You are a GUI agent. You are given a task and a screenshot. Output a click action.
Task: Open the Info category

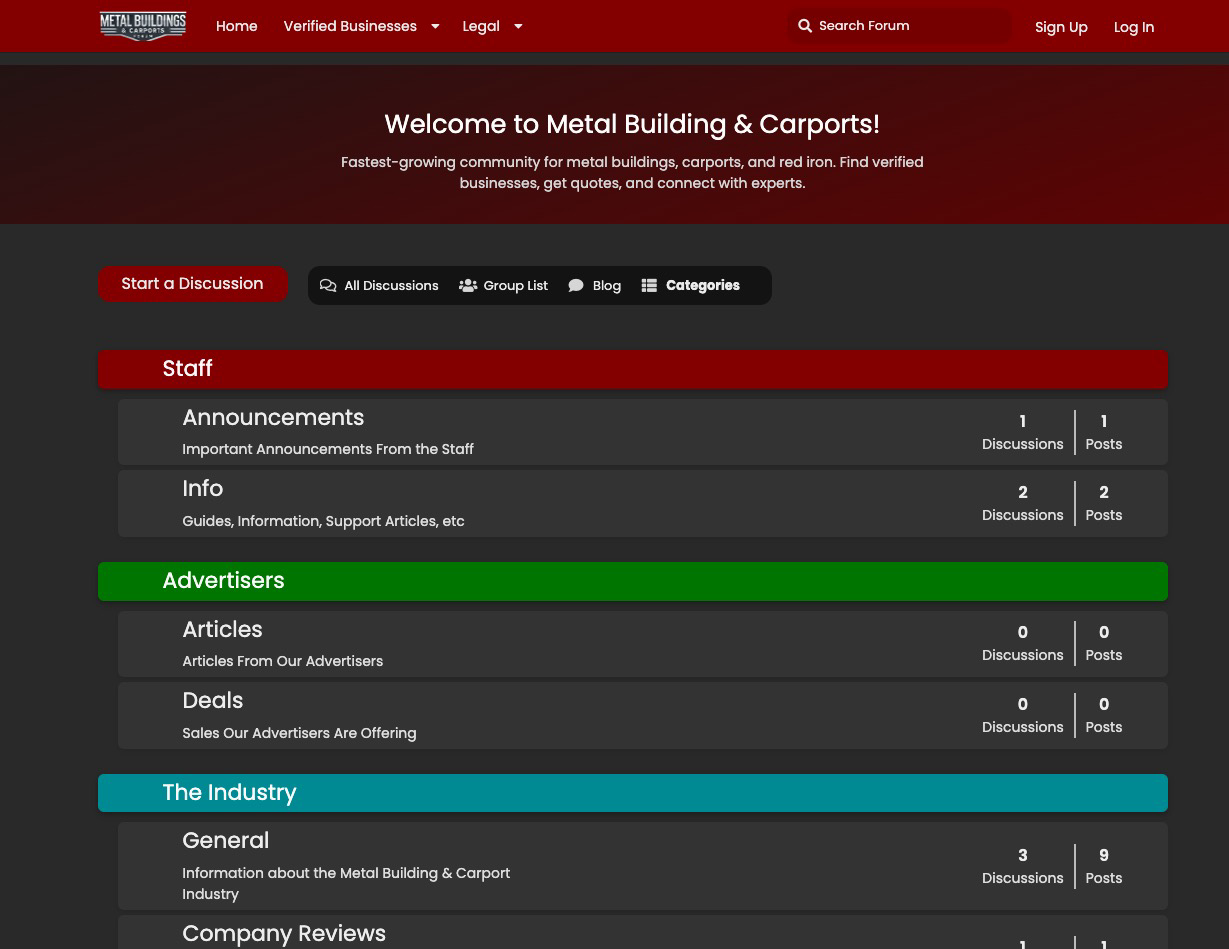click(x=203, y=489)
